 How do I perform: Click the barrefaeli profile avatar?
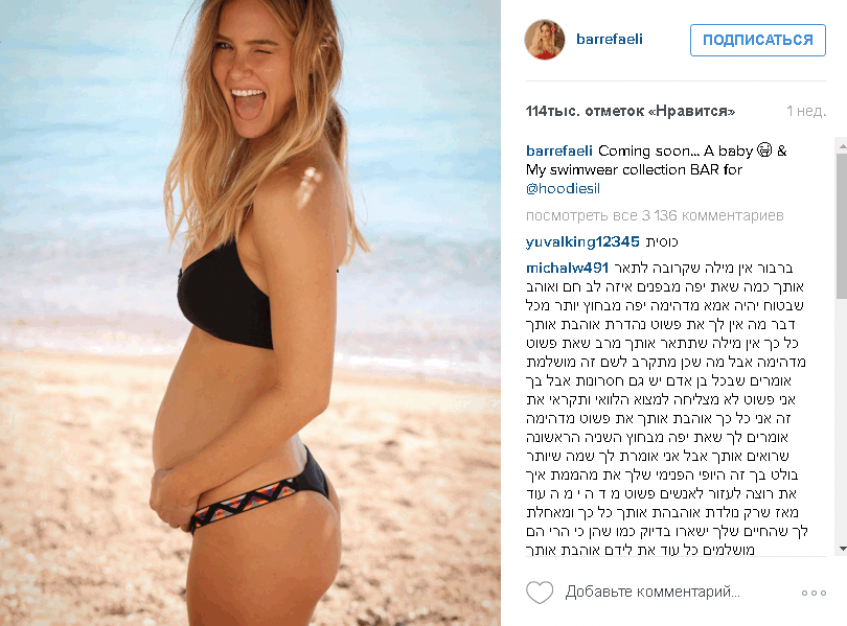click(x=544, y=39)
